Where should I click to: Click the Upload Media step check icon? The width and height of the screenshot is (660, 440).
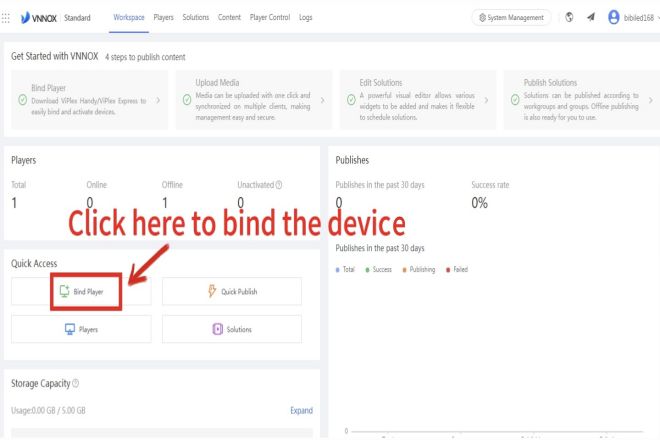[187, 100]
